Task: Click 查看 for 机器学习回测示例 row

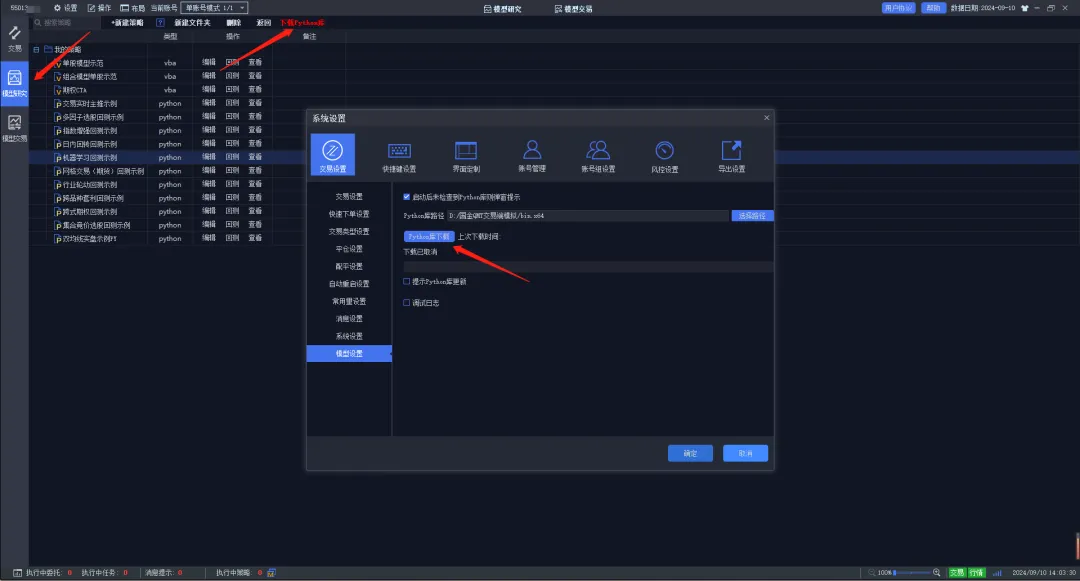Action: 256,157
